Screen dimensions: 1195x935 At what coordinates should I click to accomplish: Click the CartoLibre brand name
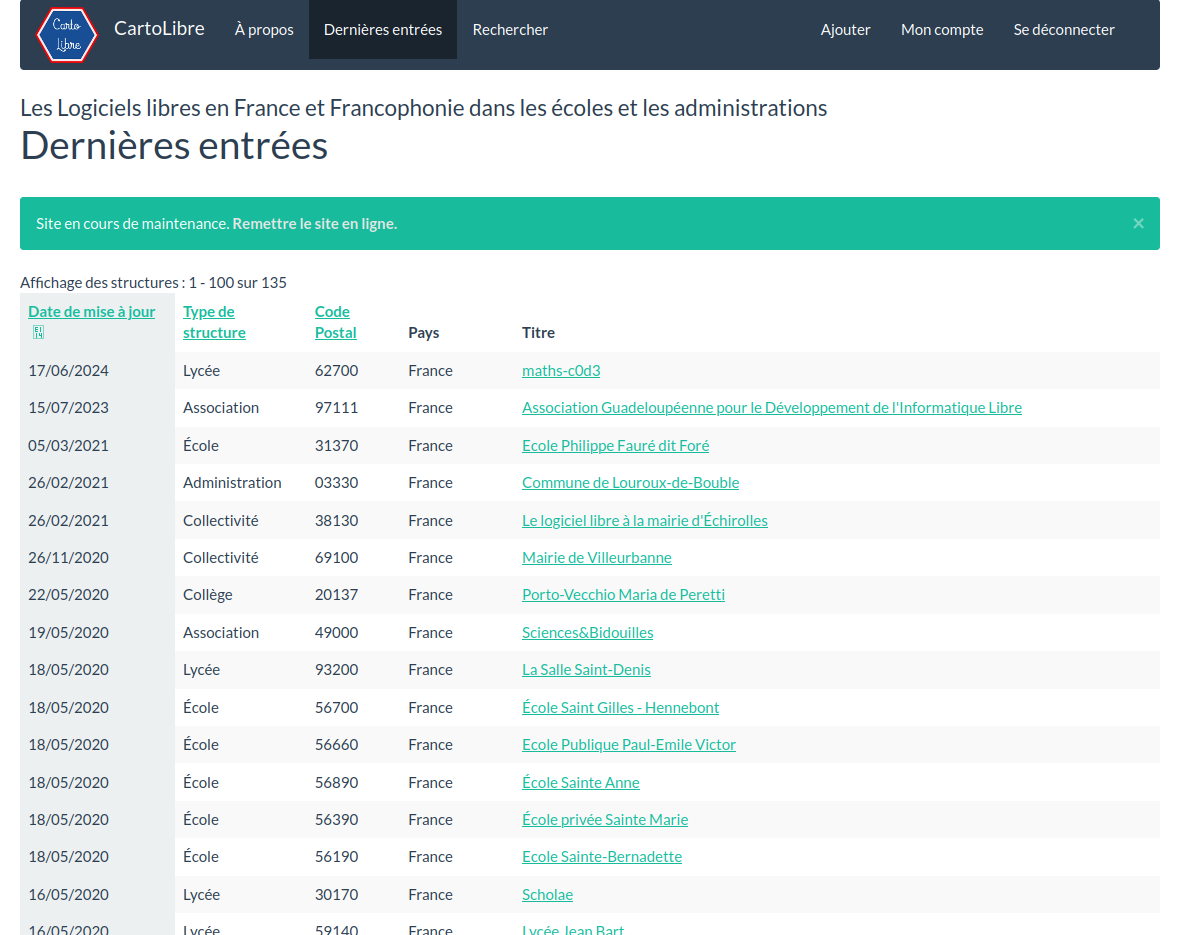tap(159, 29)
